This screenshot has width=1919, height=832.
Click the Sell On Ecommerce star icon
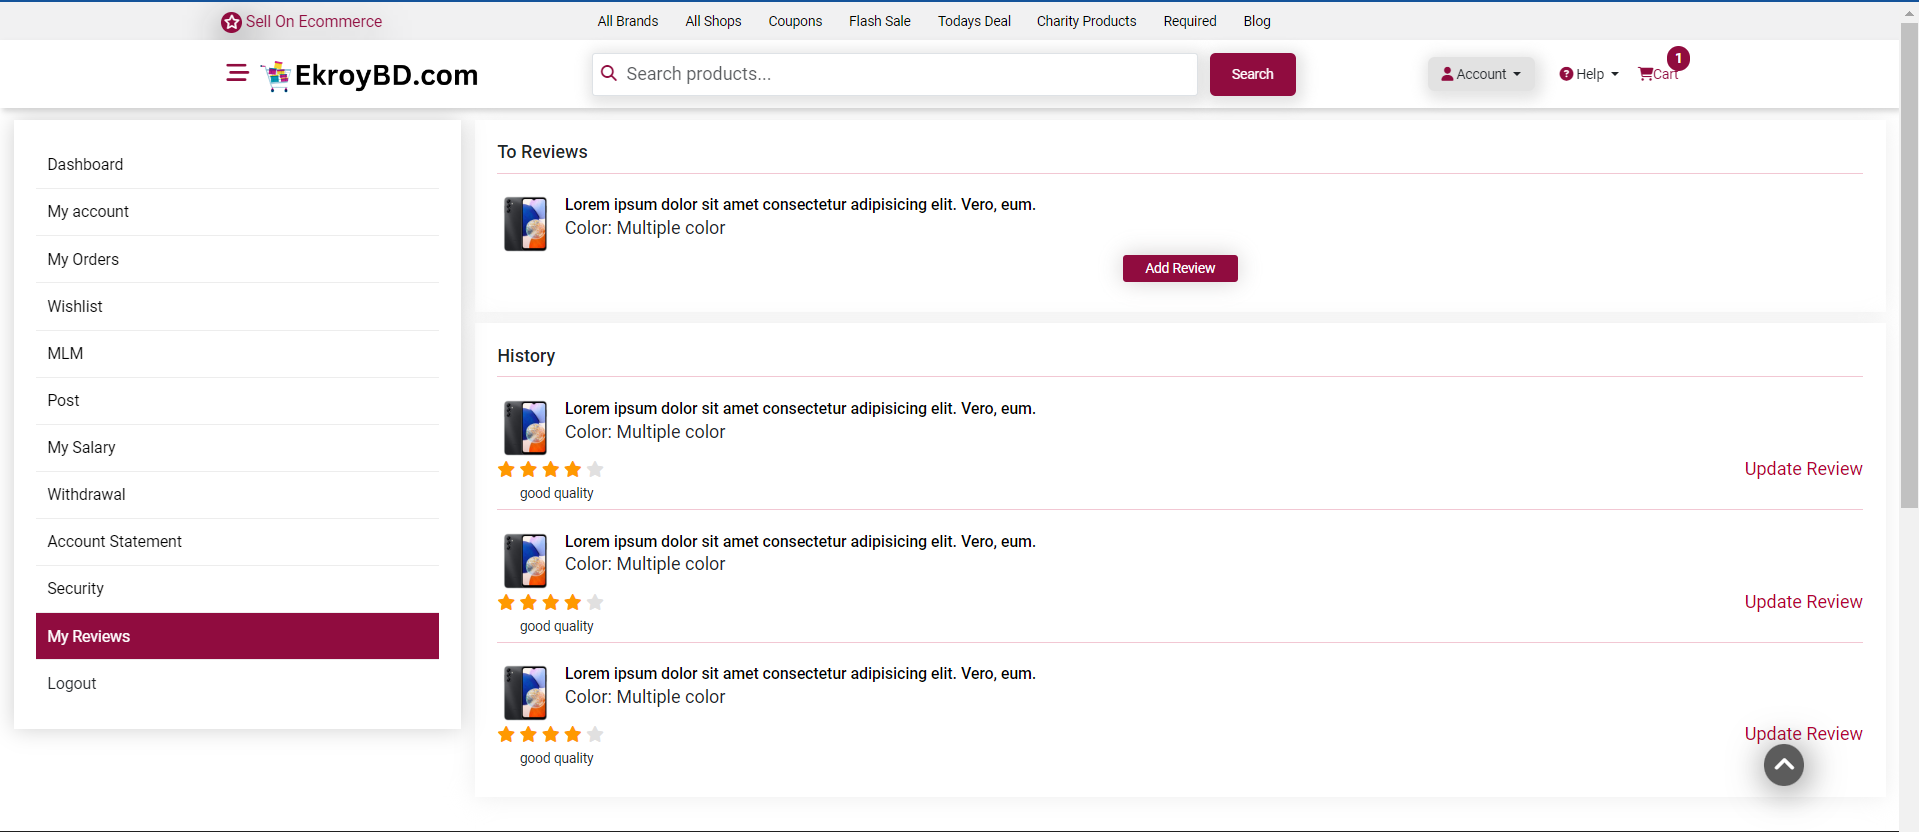click(x=231, y=22)
